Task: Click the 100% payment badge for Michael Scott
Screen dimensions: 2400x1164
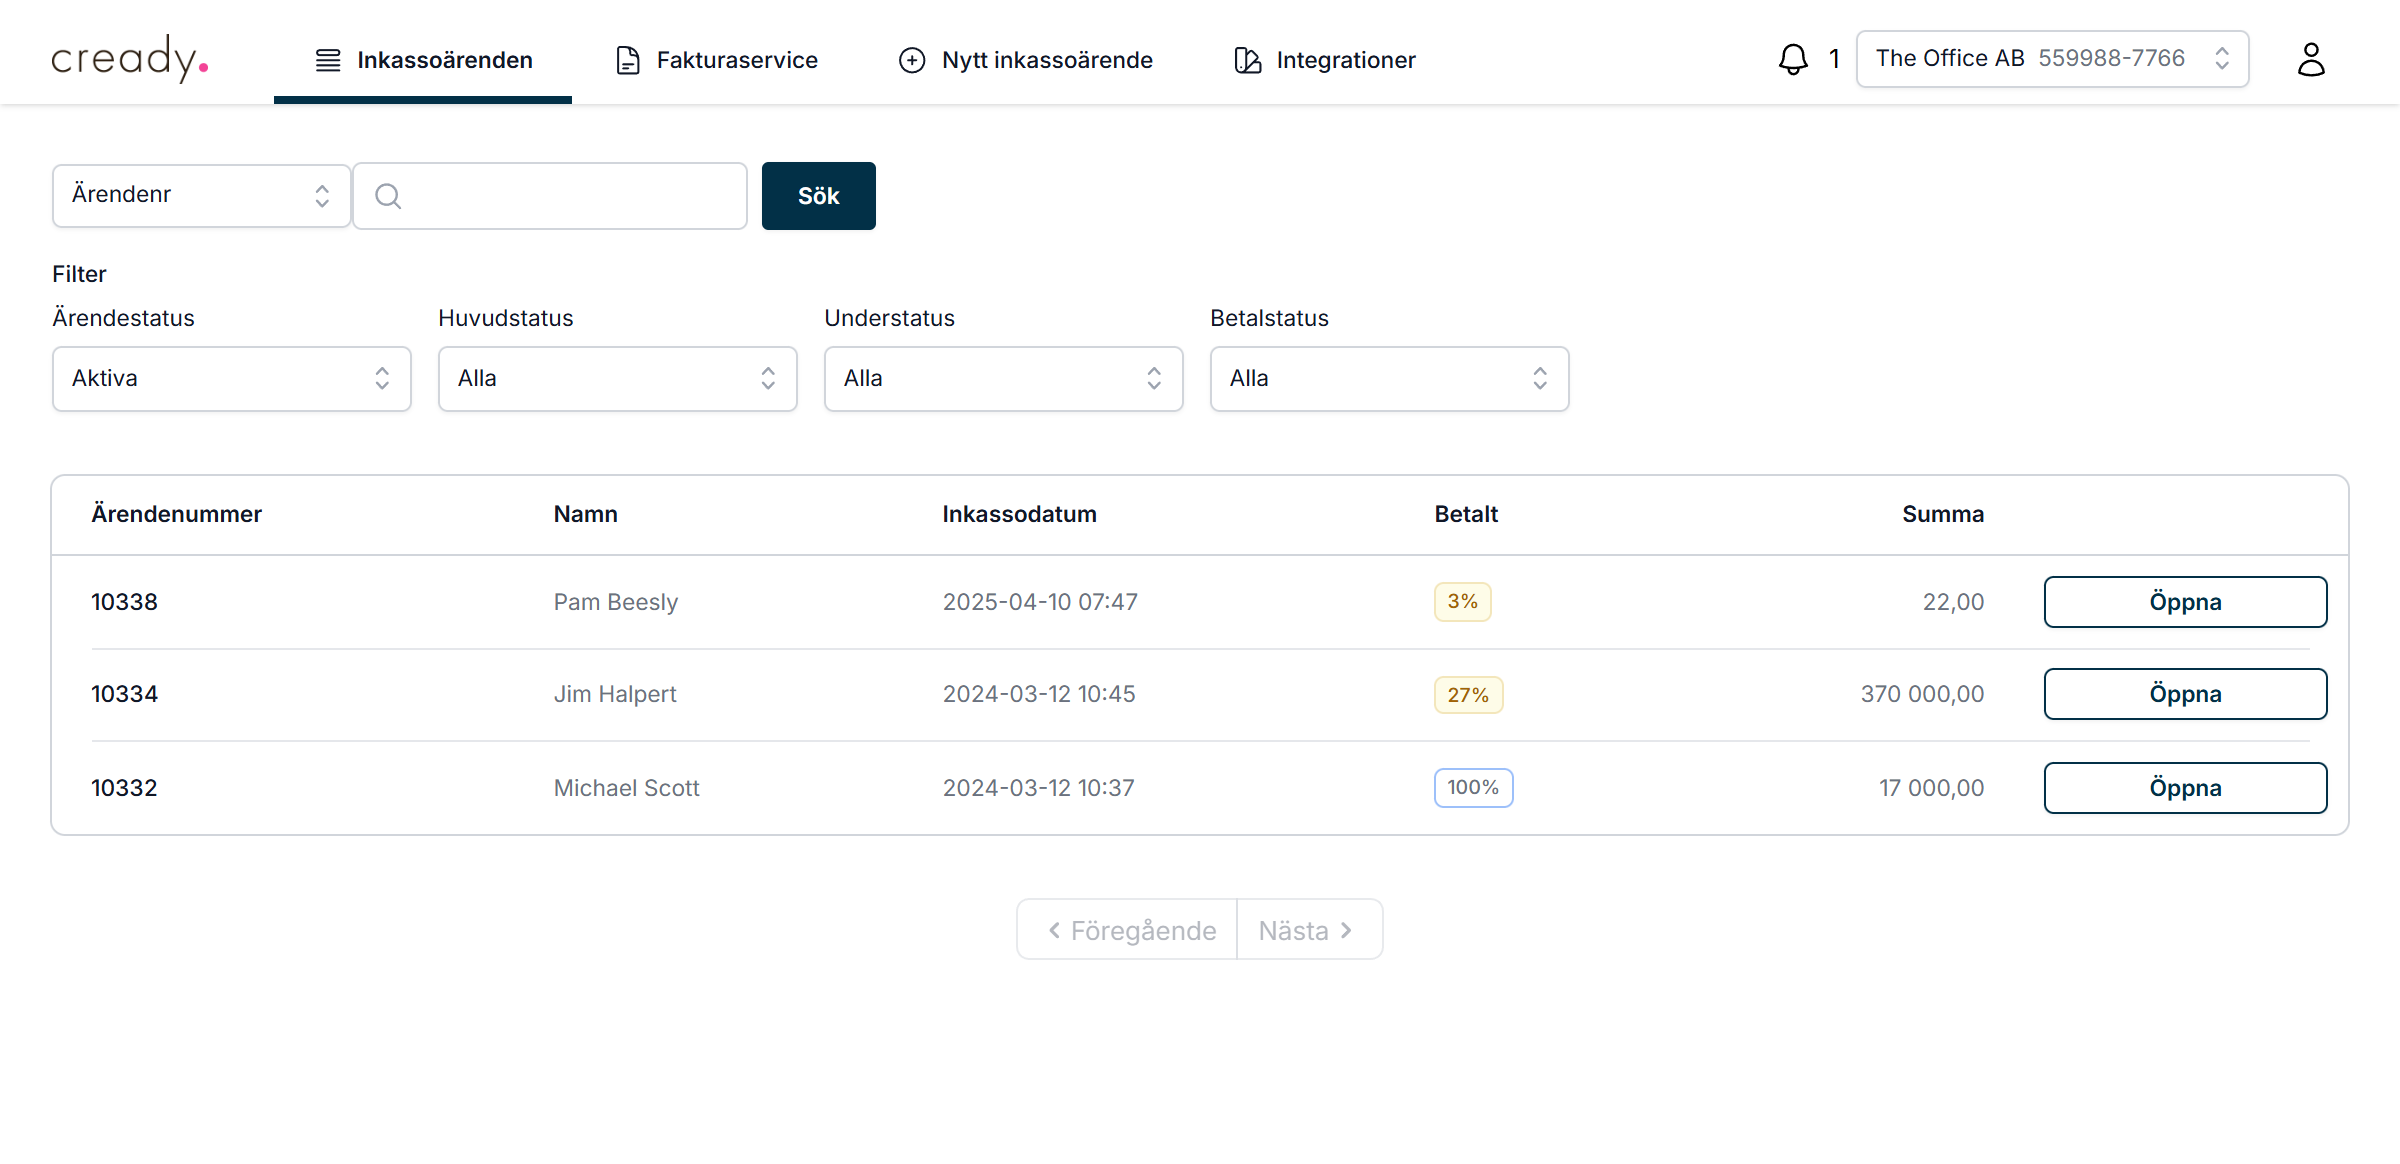Action: pos(1473,787)
